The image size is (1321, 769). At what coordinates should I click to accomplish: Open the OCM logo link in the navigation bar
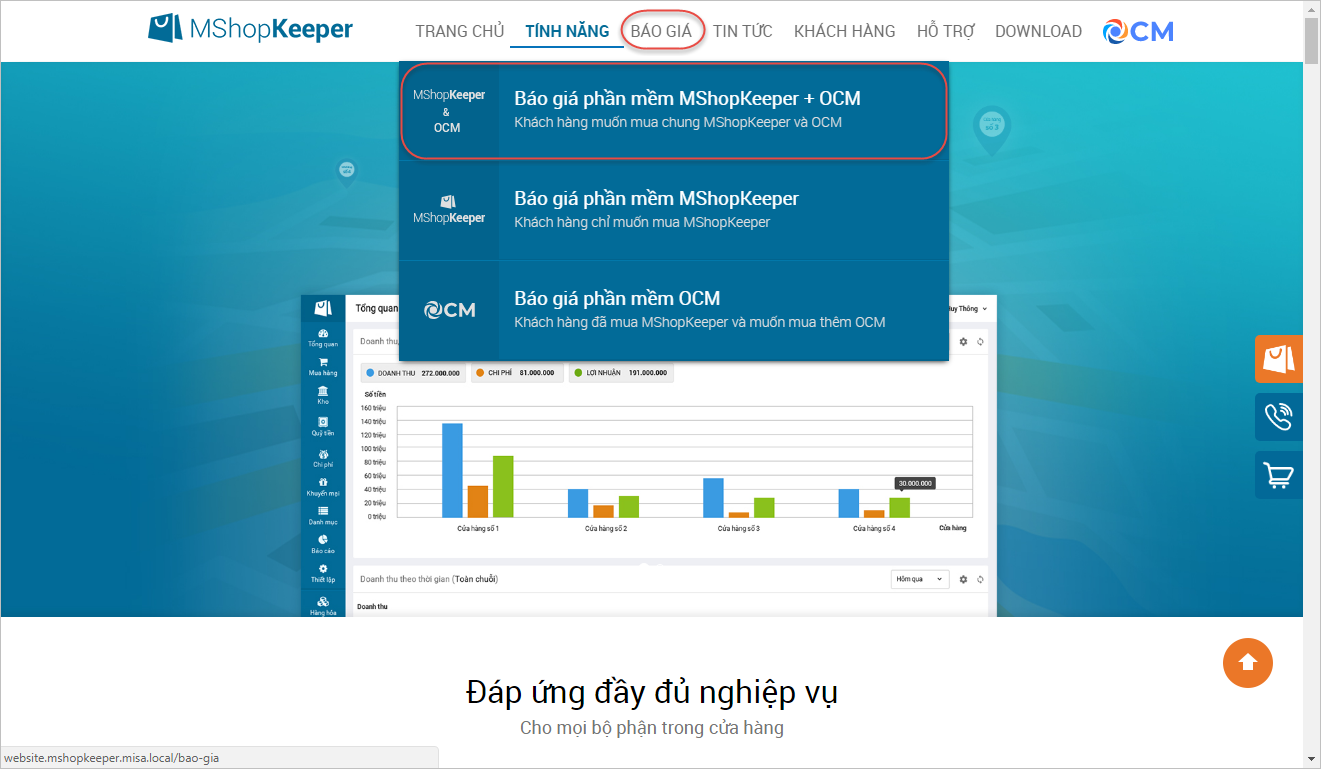pos(1138,31)
